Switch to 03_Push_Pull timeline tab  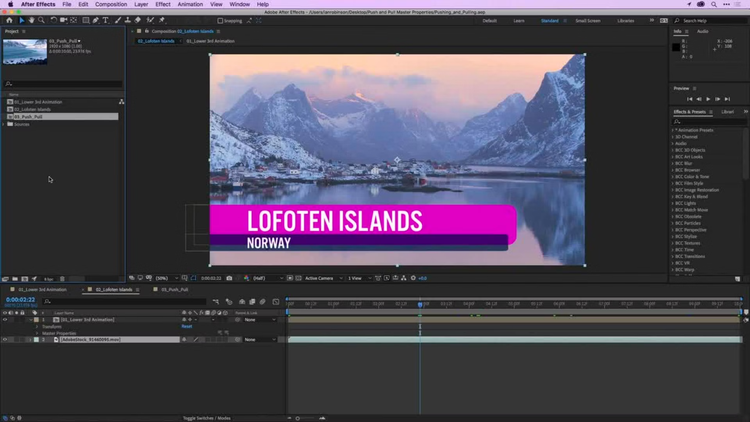[174, 290]
